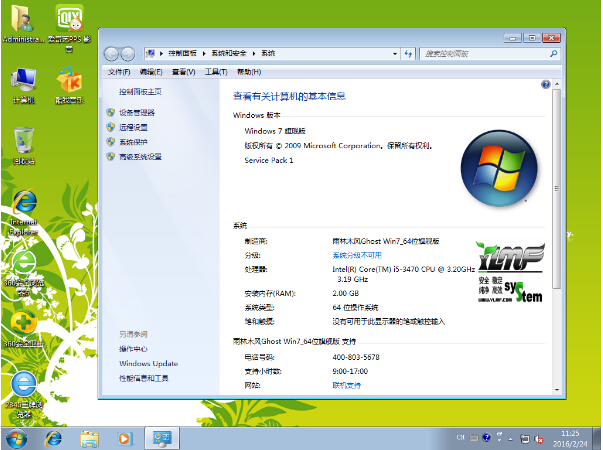Click the YLMF system logo image
This screenshot has height=450, width=603.
pos(510,272)
